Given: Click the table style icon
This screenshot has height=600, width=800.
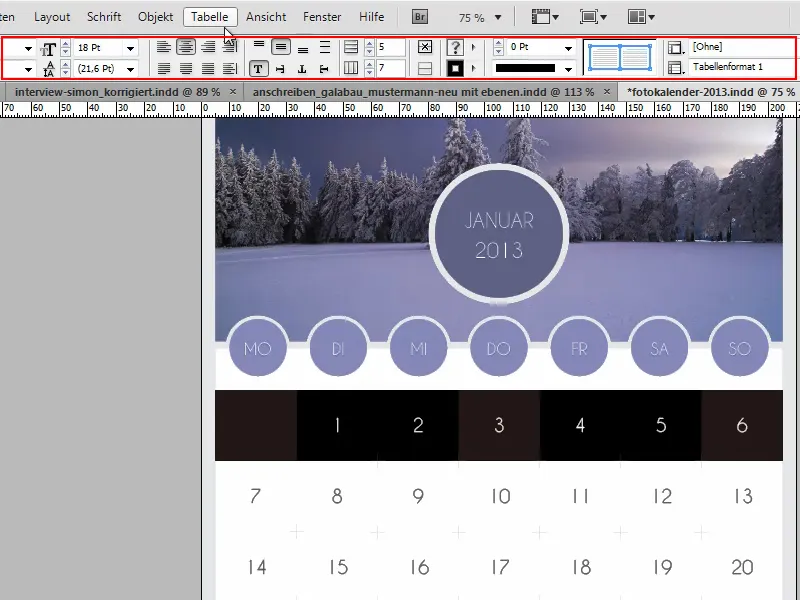Looking at the screenshot, I should coord(676,67).
